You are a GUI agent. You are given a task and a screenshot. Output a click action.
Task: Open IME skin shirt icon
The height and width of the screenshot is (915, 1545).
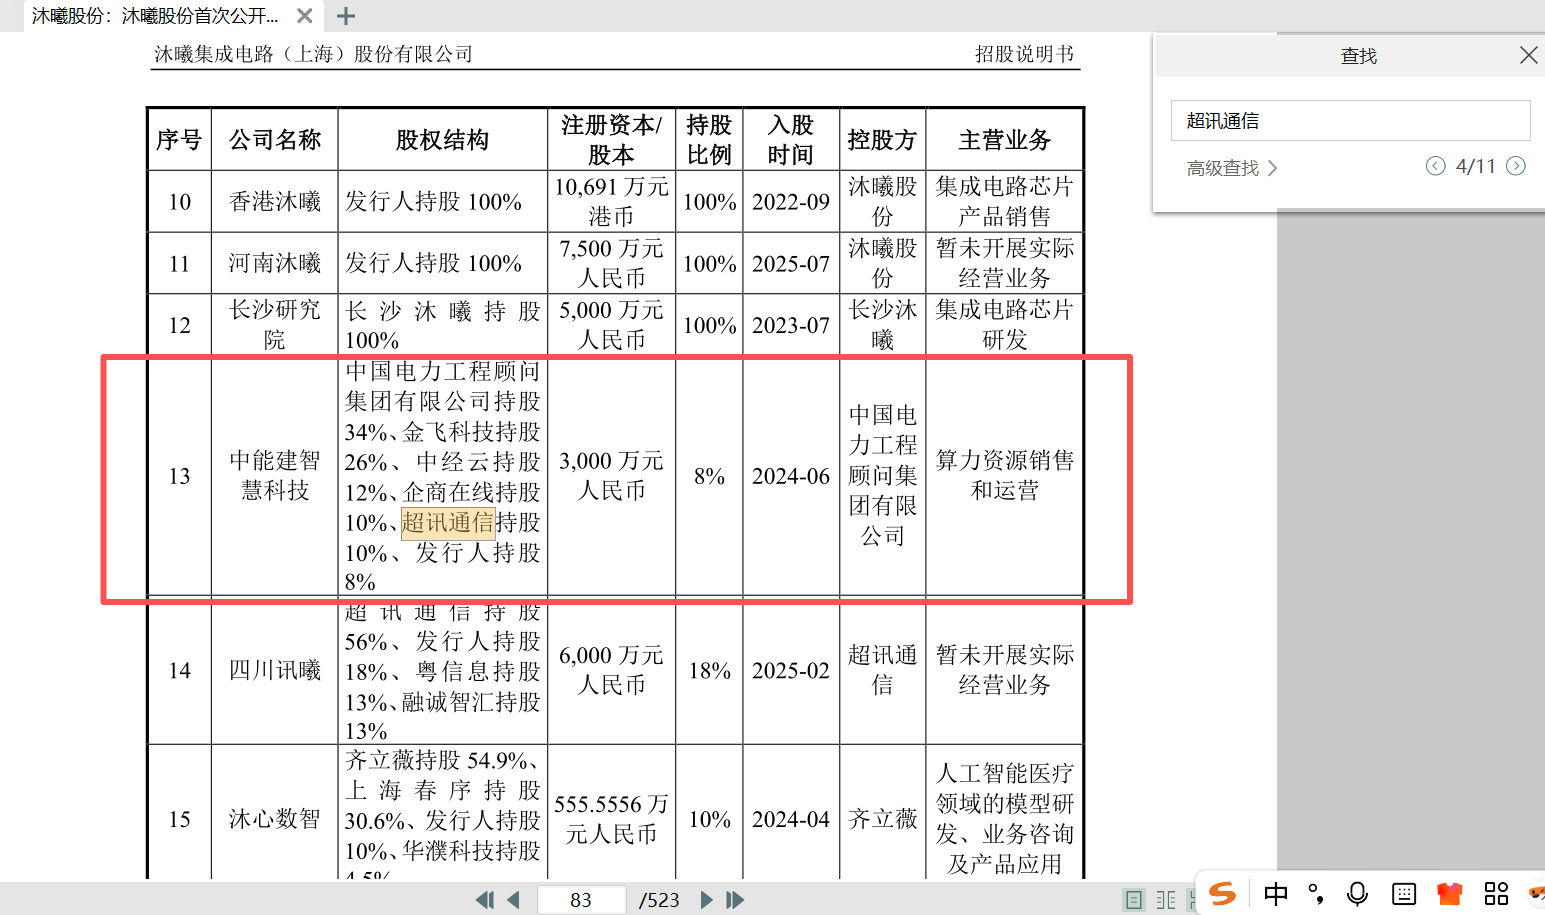[1449, 894]
